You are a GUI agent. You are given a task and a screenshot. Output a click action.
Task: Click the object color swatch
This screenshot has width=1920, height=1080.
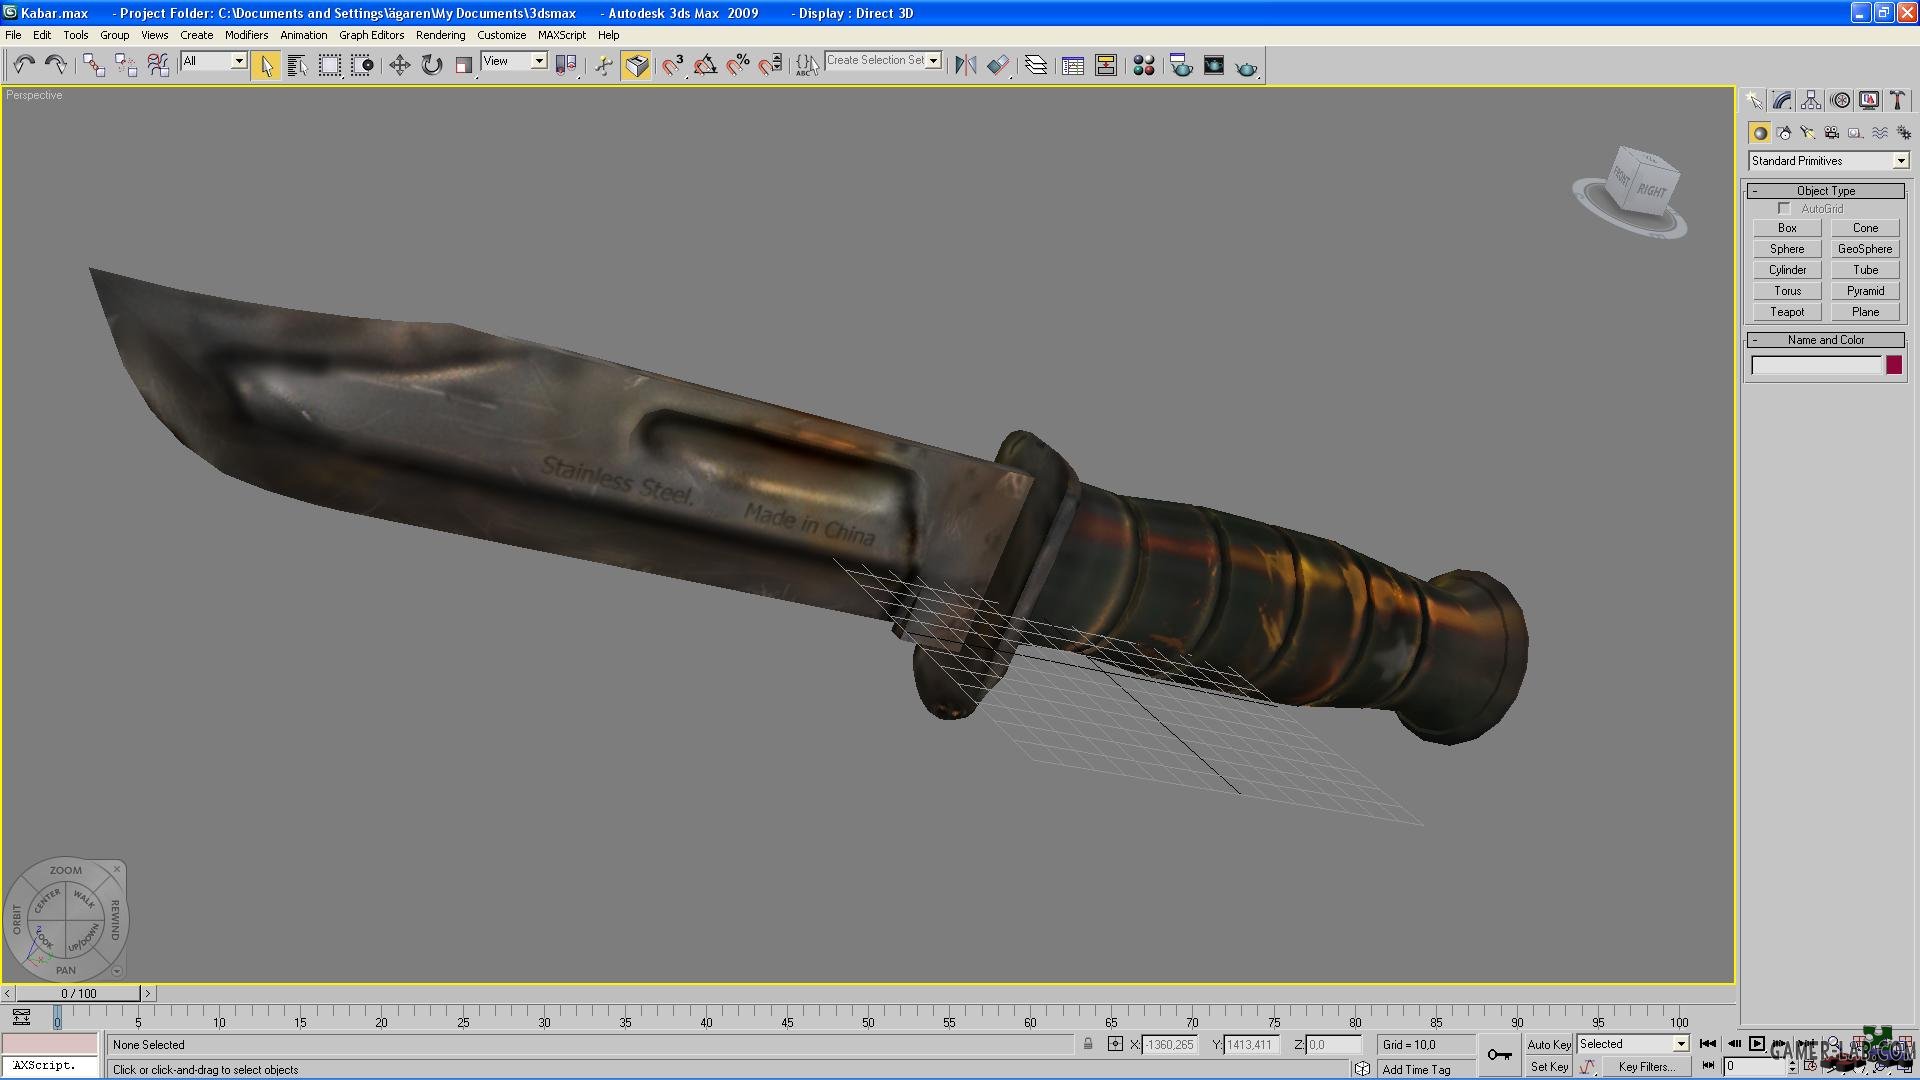tap(1894, 366)
